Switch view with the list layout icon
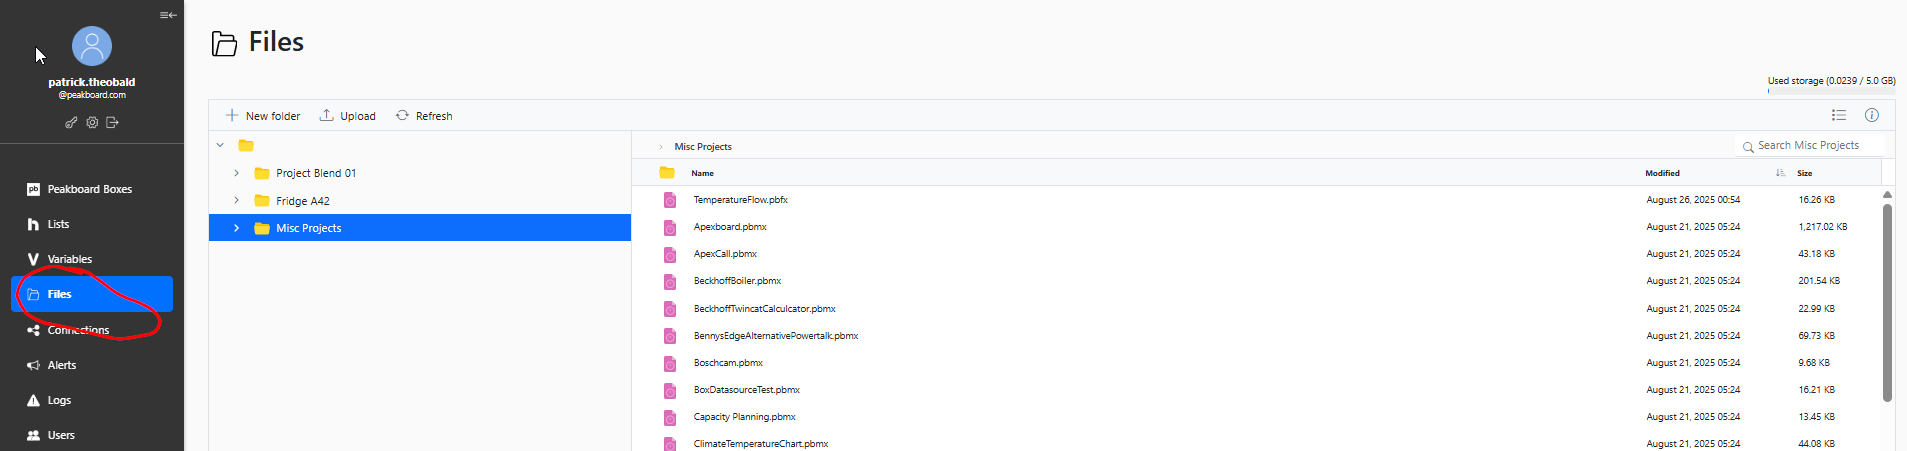 1839,115
